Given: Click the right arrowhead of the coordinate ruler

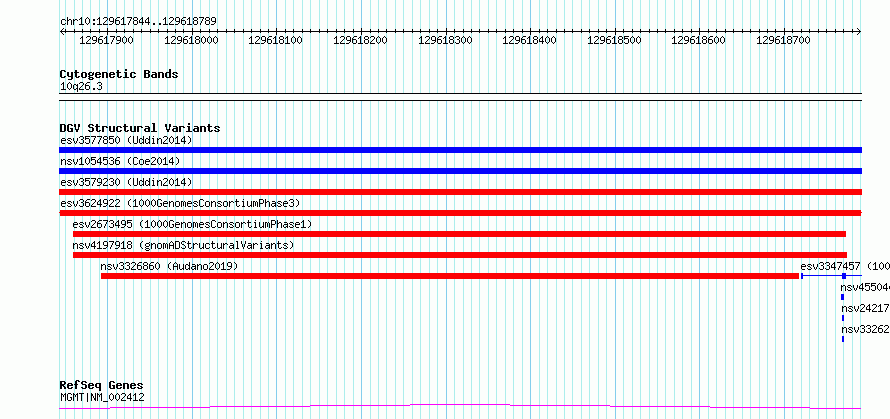Looking at the screenshot, I should tap(859, 31).
